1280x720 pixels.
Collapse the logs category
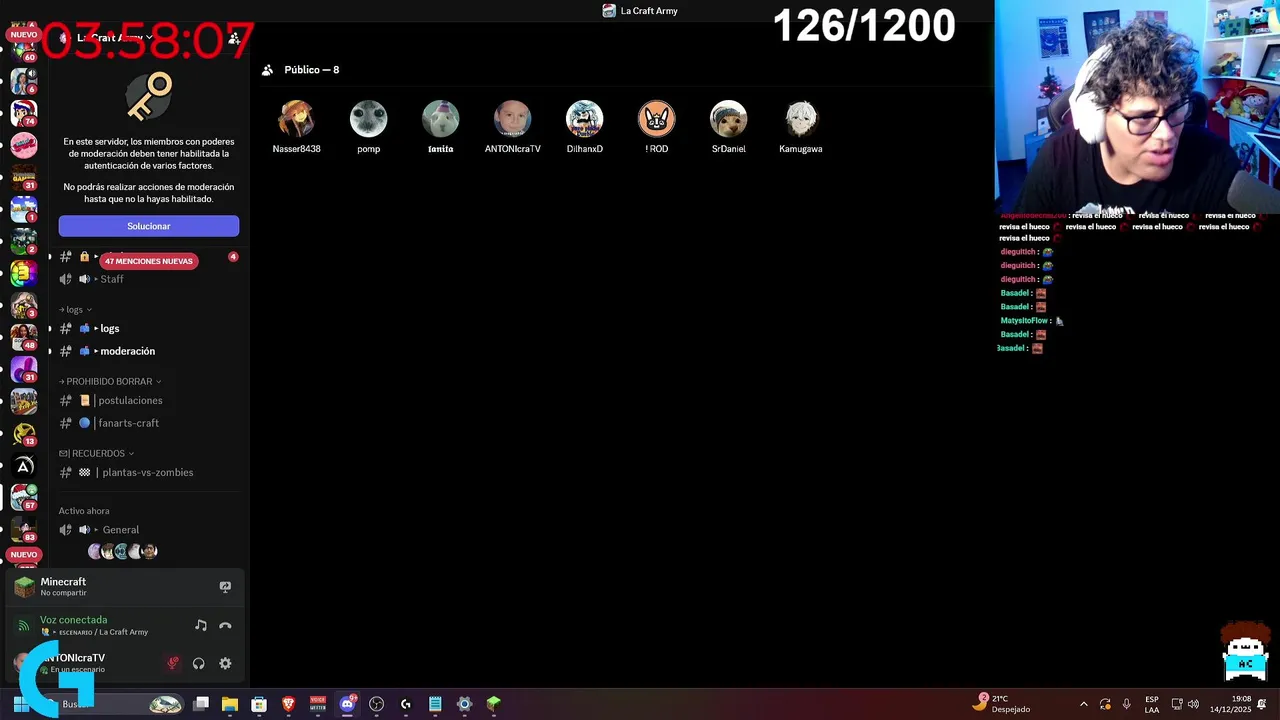pyautogui.click(x=76, y=309)
